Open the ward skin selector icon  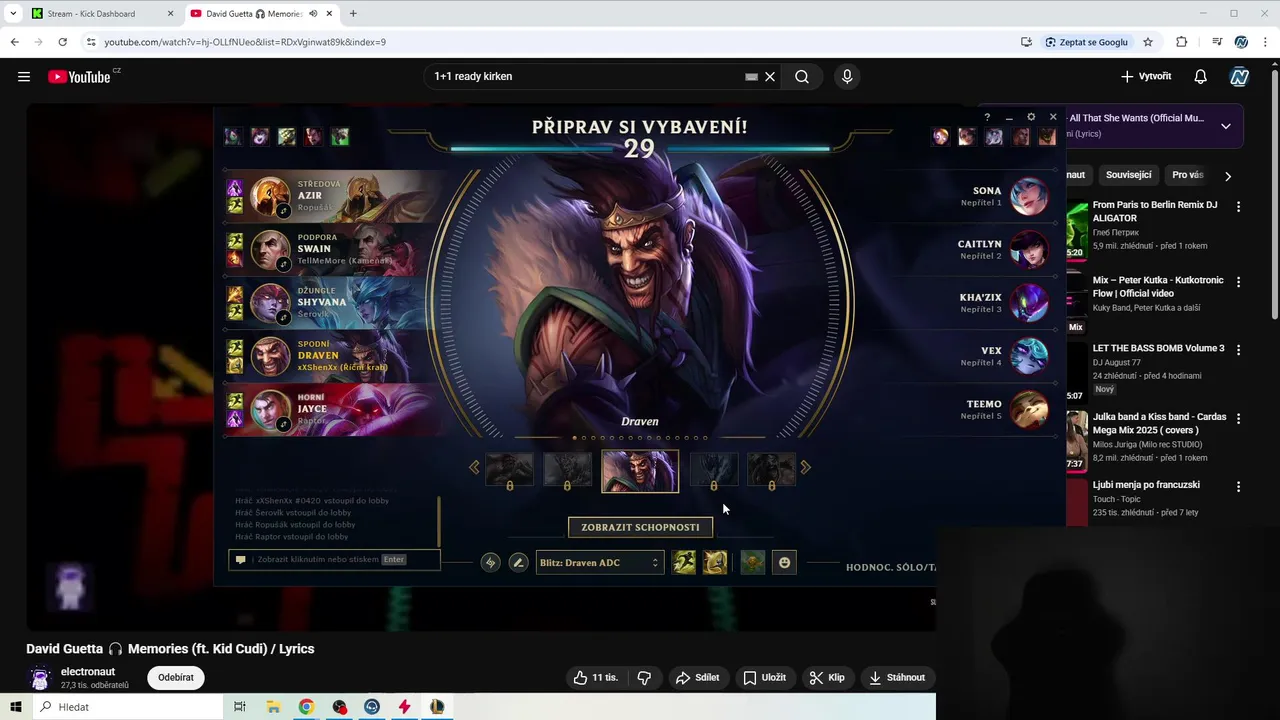coord(753,563)
